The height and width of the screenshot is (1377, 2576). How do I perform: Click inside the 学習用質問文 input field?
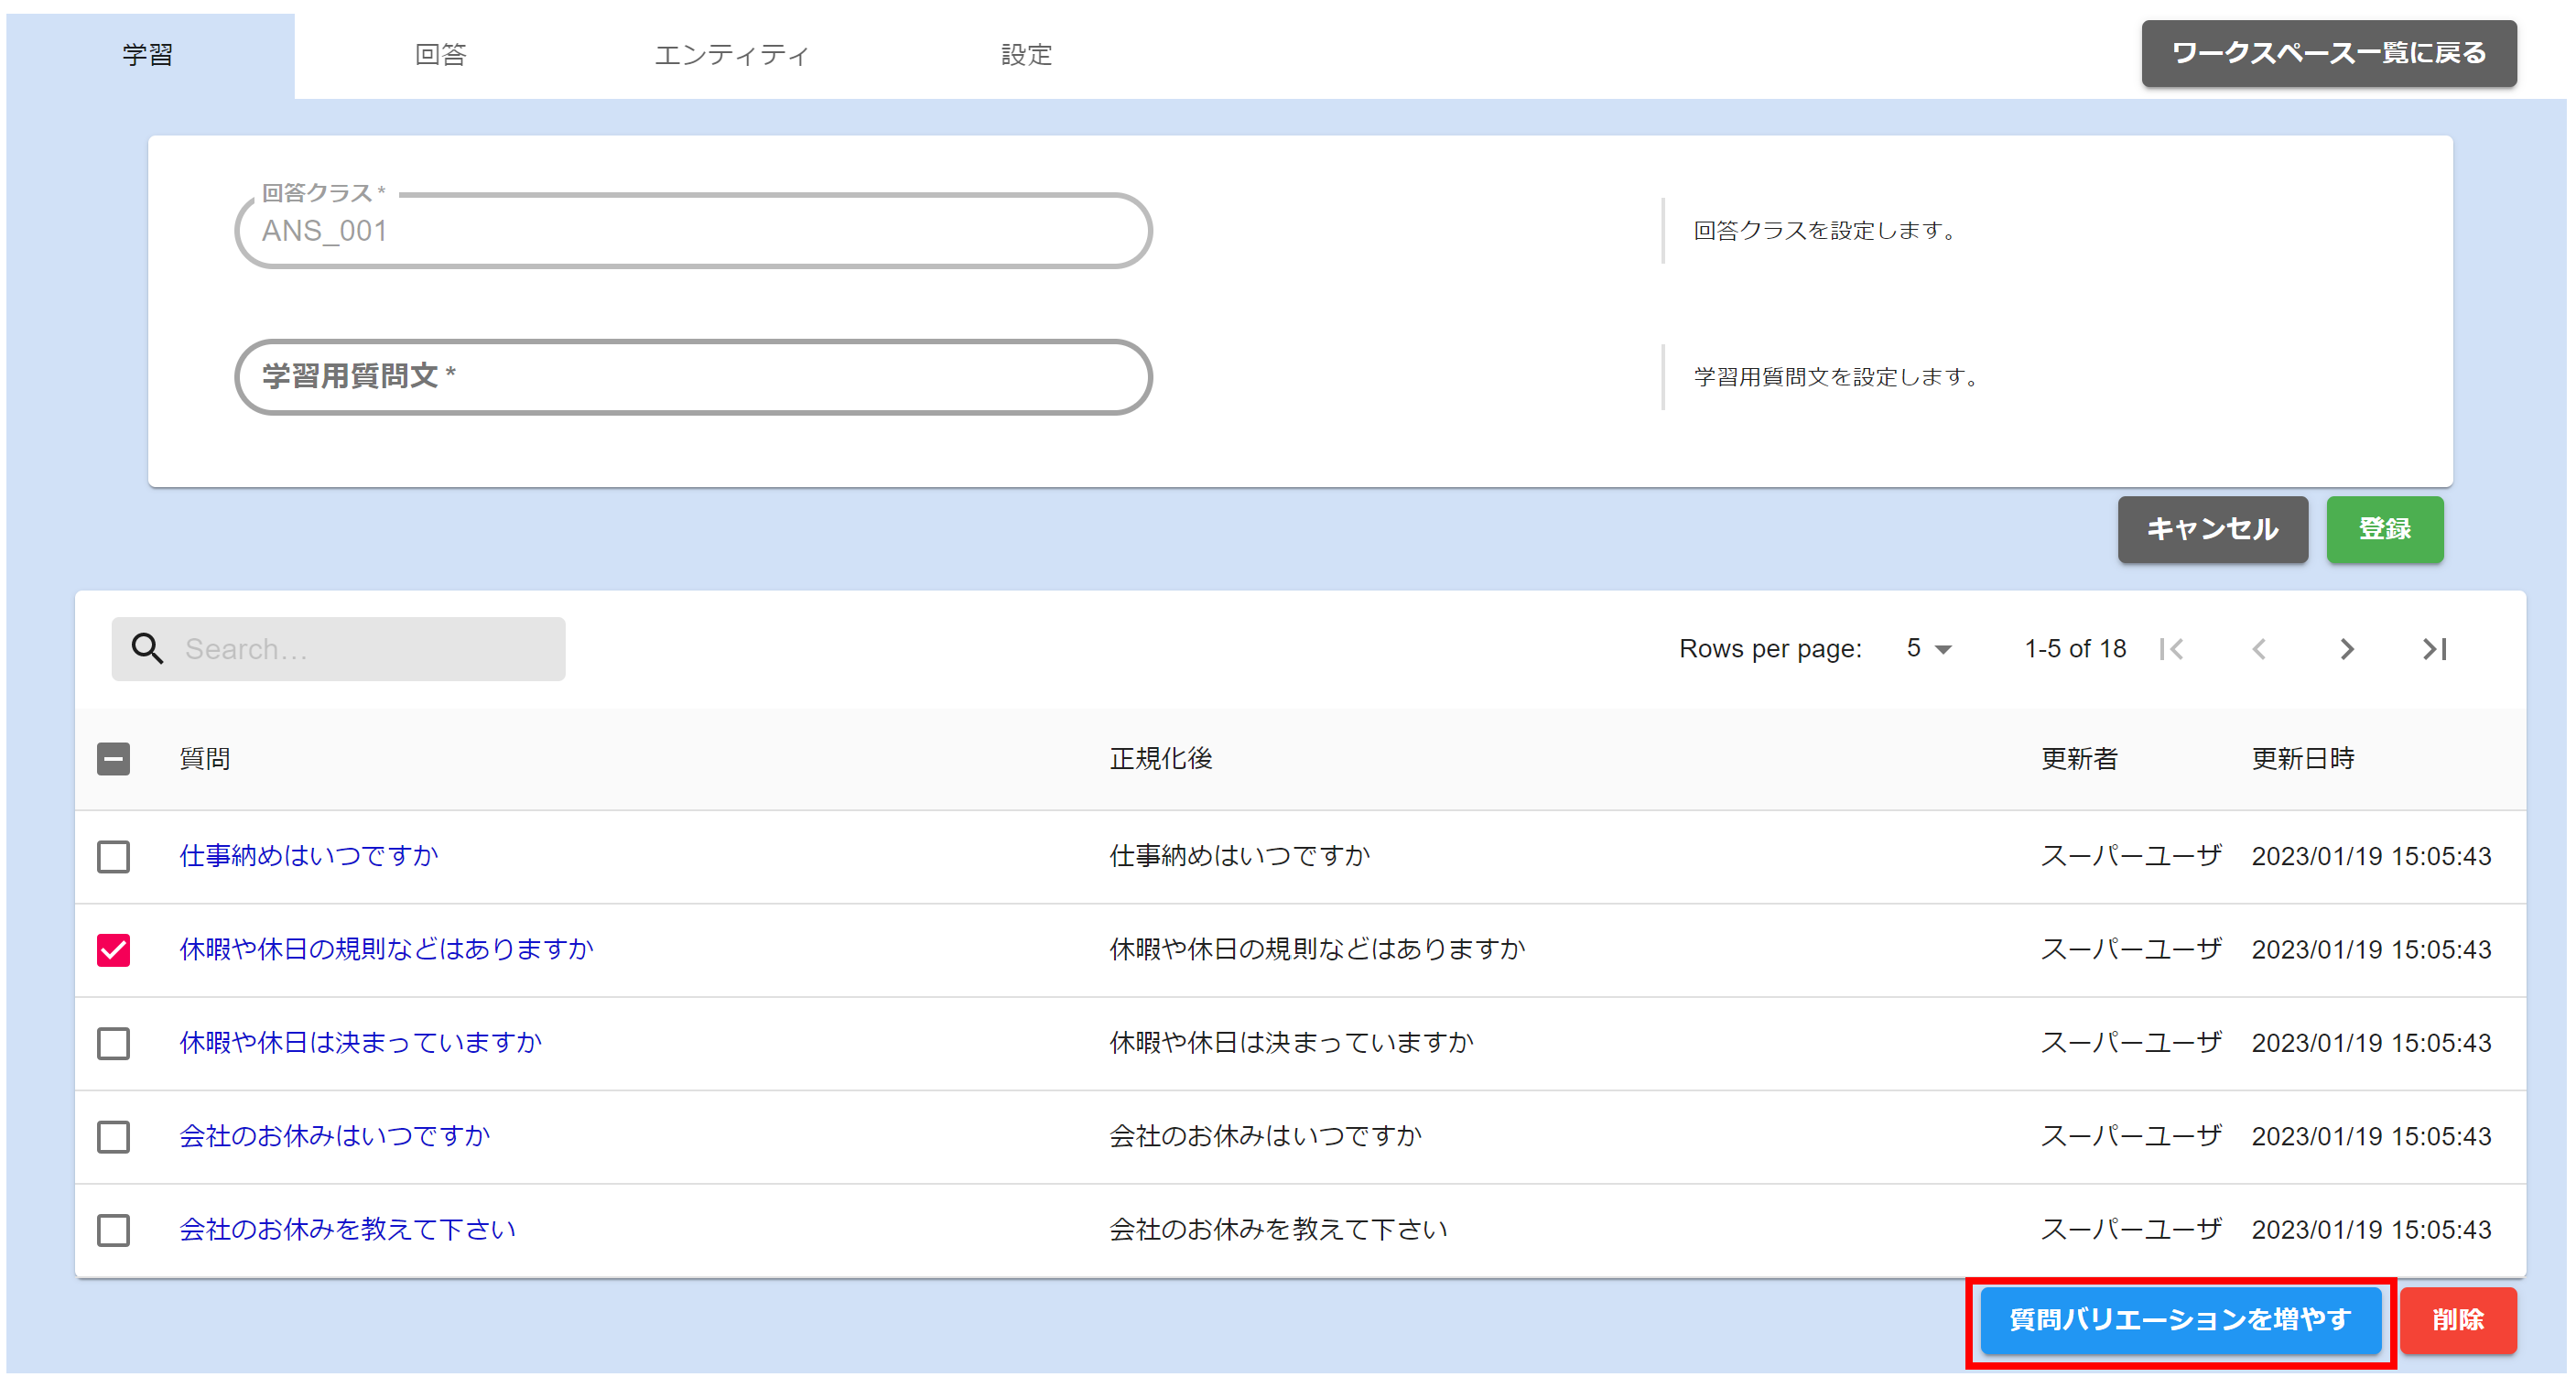[694, 378]
